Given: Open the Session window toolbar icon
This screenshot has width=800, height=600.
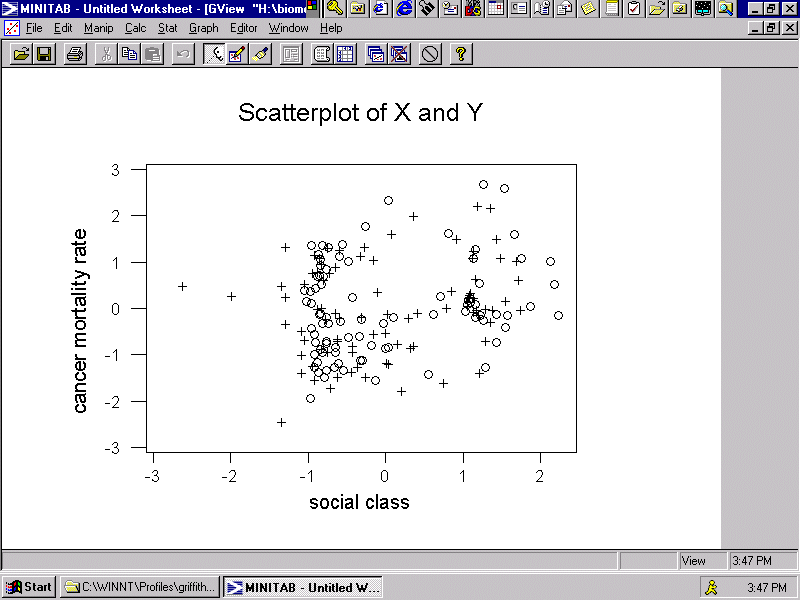Looking at the screenshot, I should 291,54.
